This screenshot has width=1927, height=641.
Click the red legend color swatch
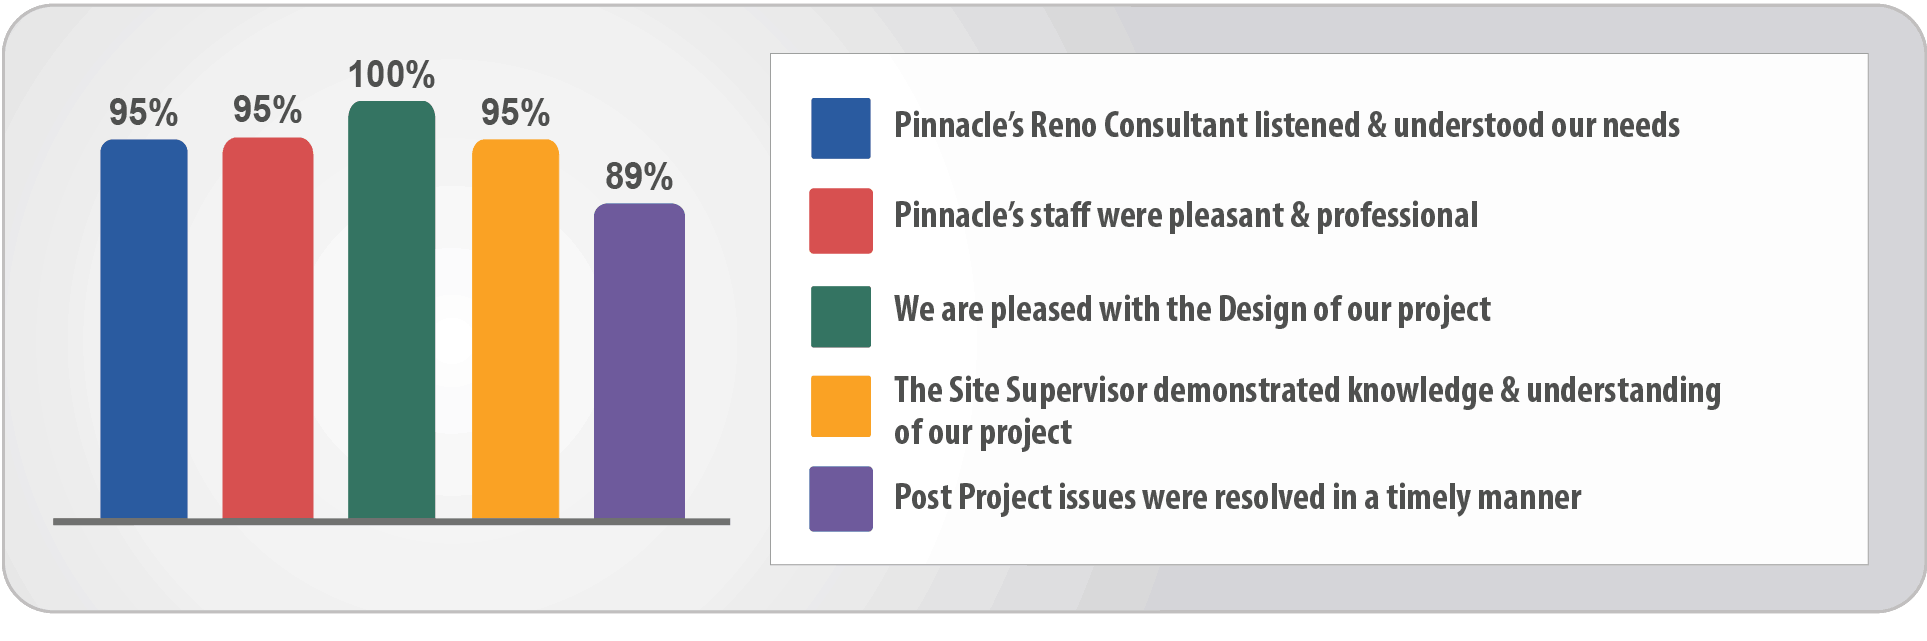[841, 220]
